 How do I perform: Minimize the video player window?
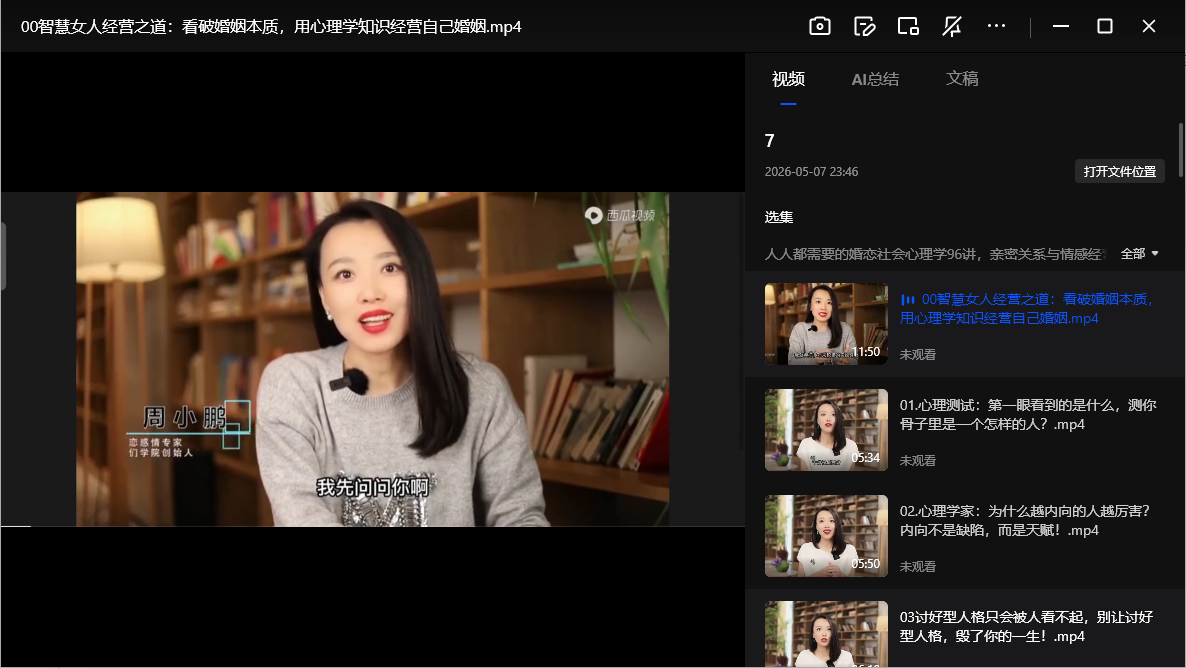pyautogui.click(x=1060, y=26)
